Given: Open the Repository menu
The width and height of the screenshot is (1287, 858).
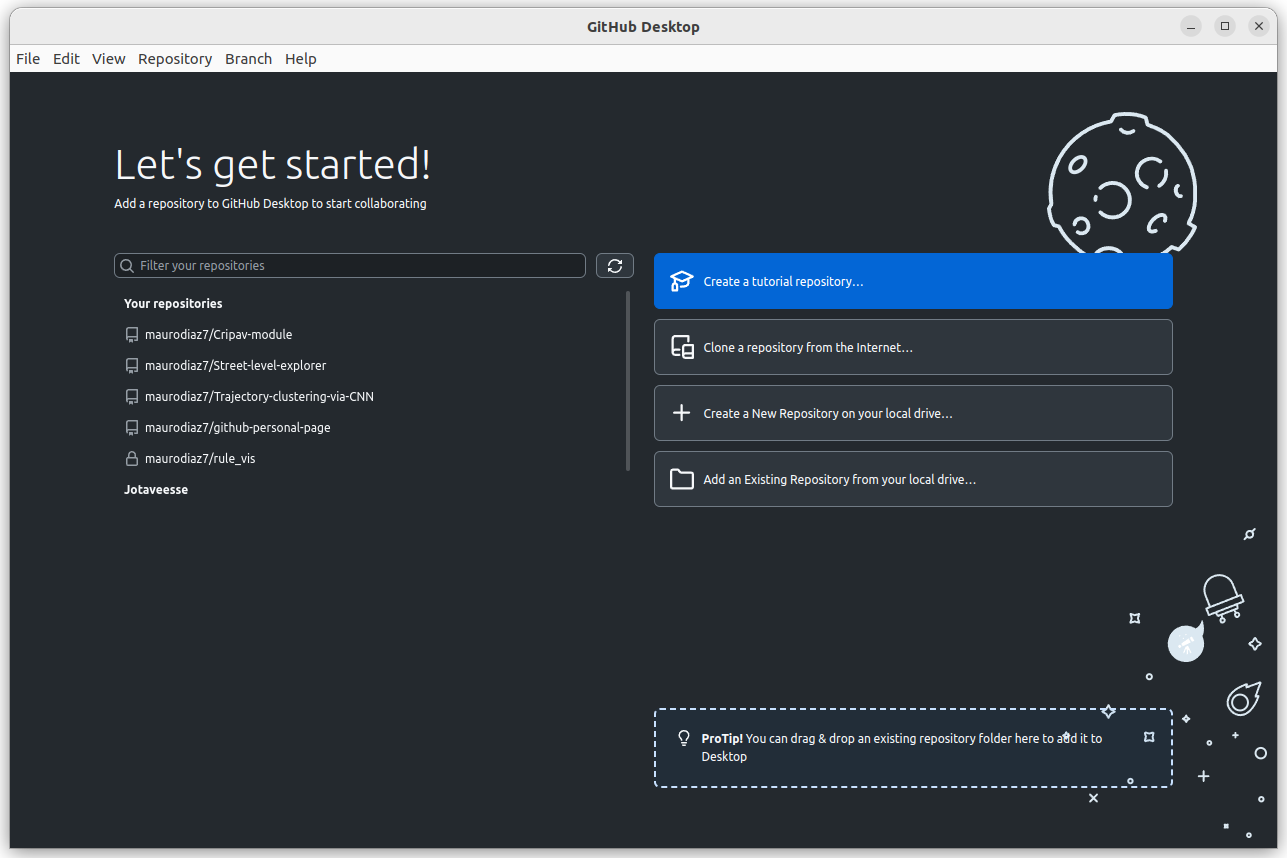Looking at the screenshot, I should coord(174,58).
